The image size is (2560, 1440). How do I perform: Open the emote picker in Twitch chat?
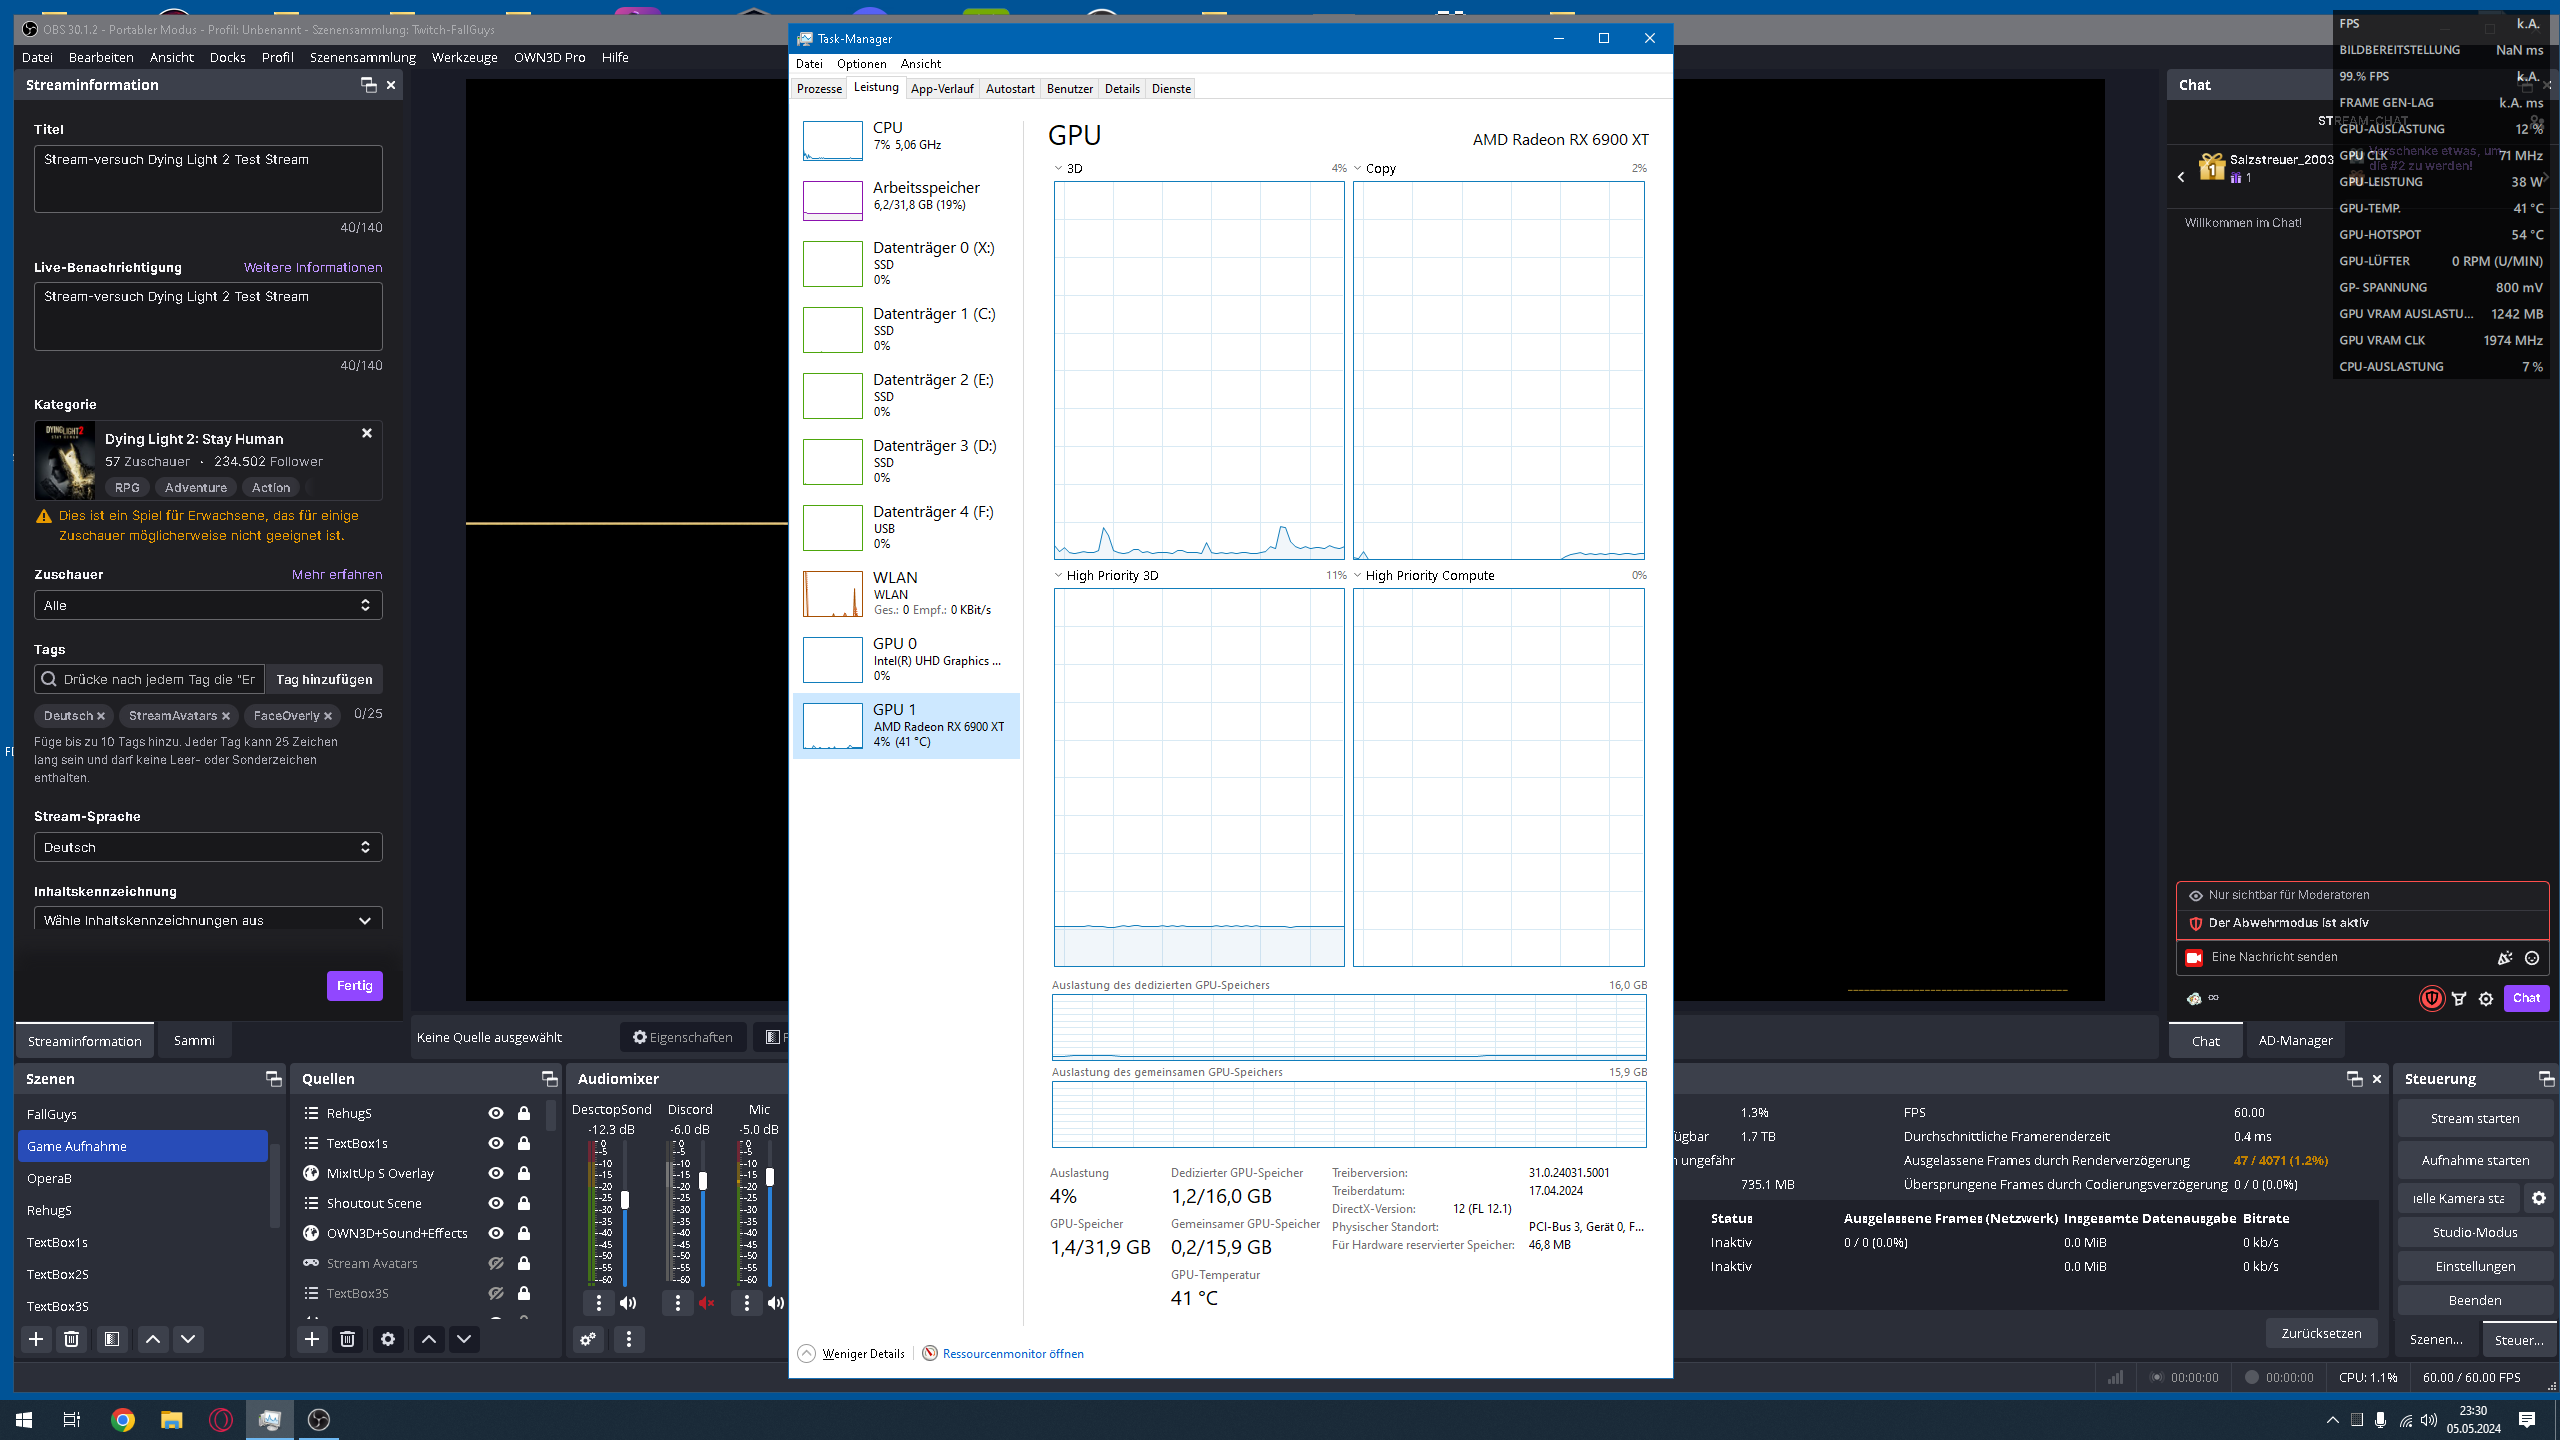point(2530,957)
